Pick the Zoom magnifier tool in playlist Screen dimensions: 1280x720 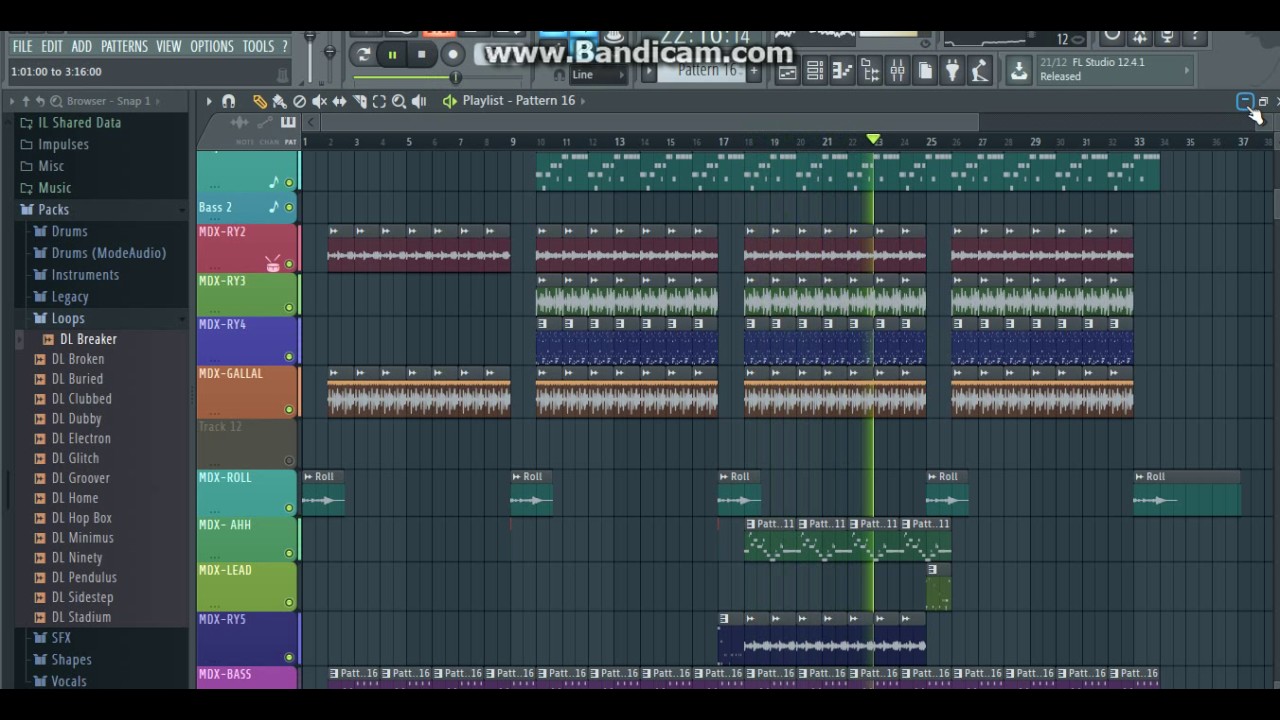(399, 101)
